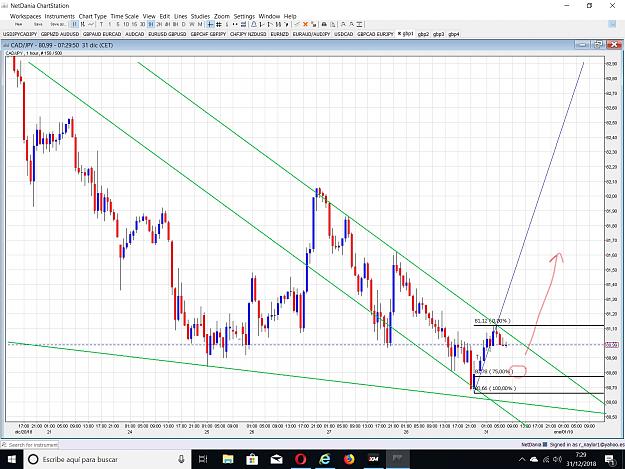Switch to the GBPNZD AUDUSD workspace tab
625x469 pixels.
60,34
